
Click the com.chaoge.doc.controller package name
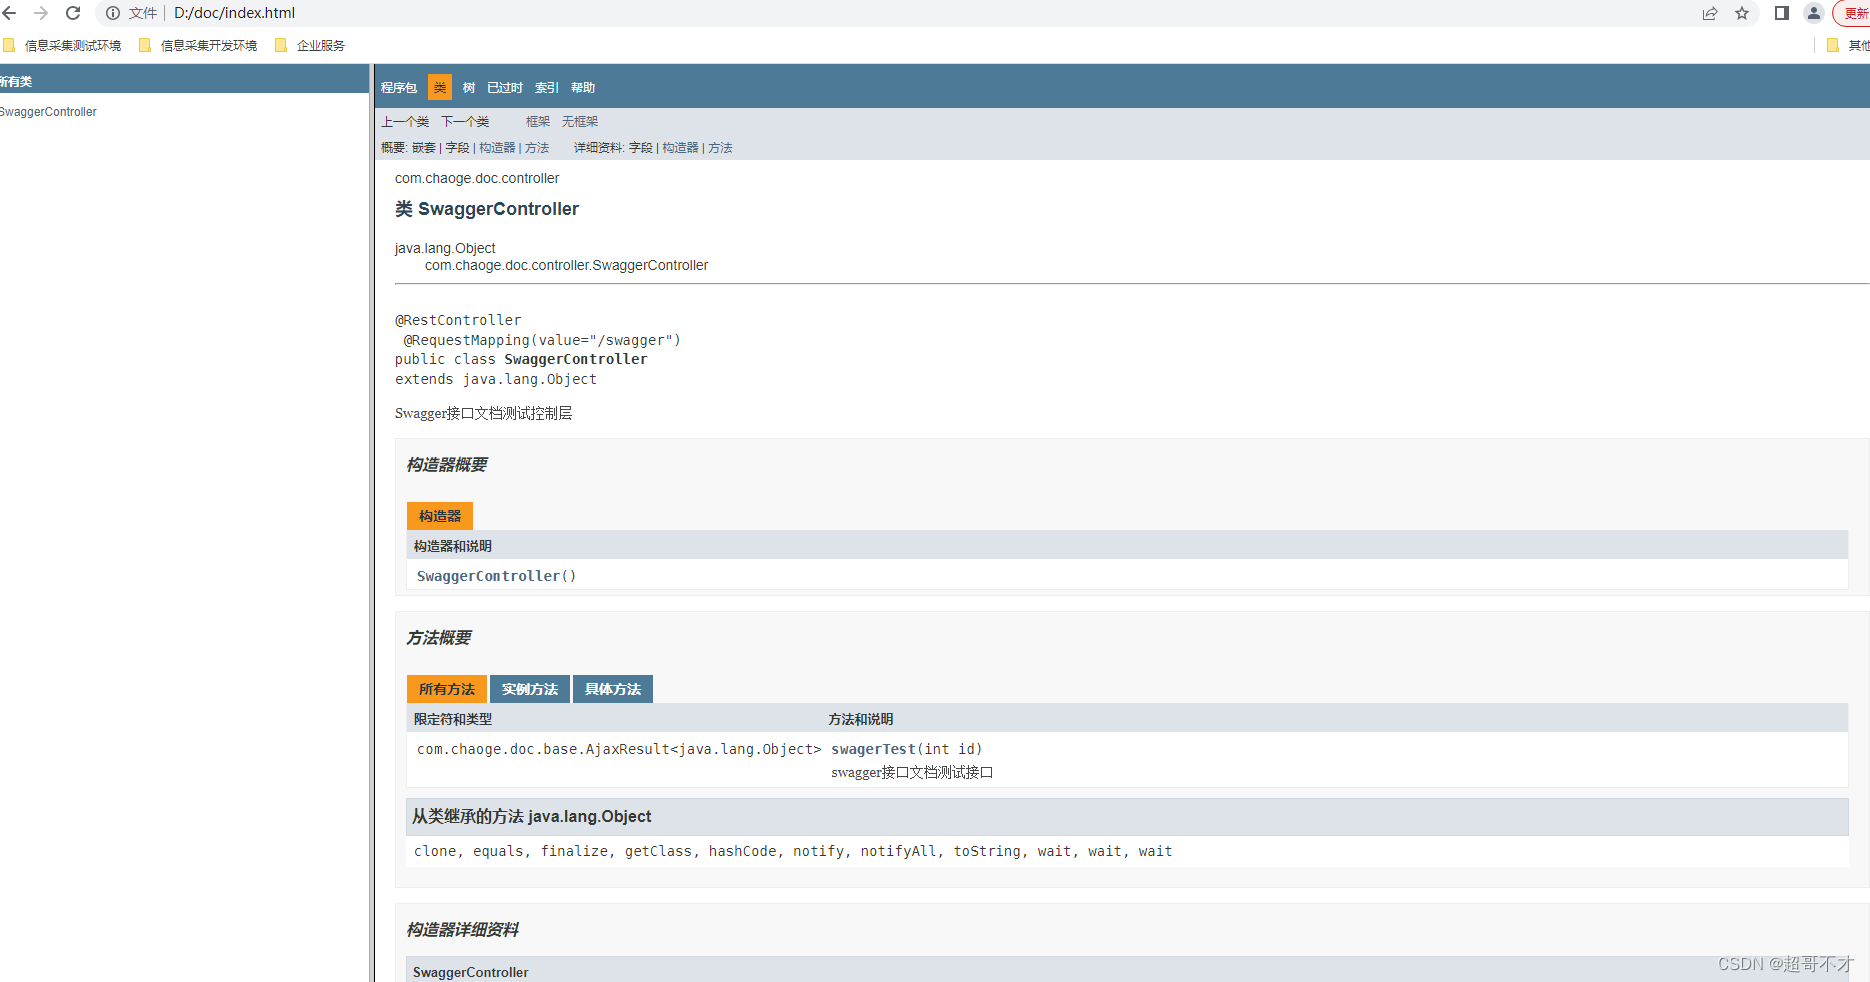477,178
